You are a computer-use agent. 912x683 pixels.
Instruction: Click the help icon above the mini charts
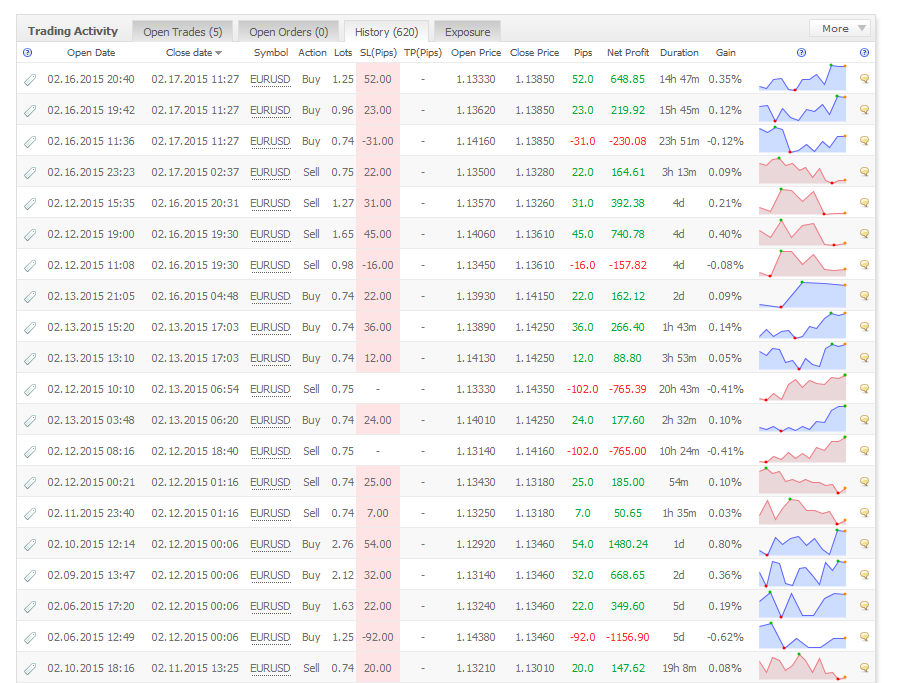pos(801,53)
